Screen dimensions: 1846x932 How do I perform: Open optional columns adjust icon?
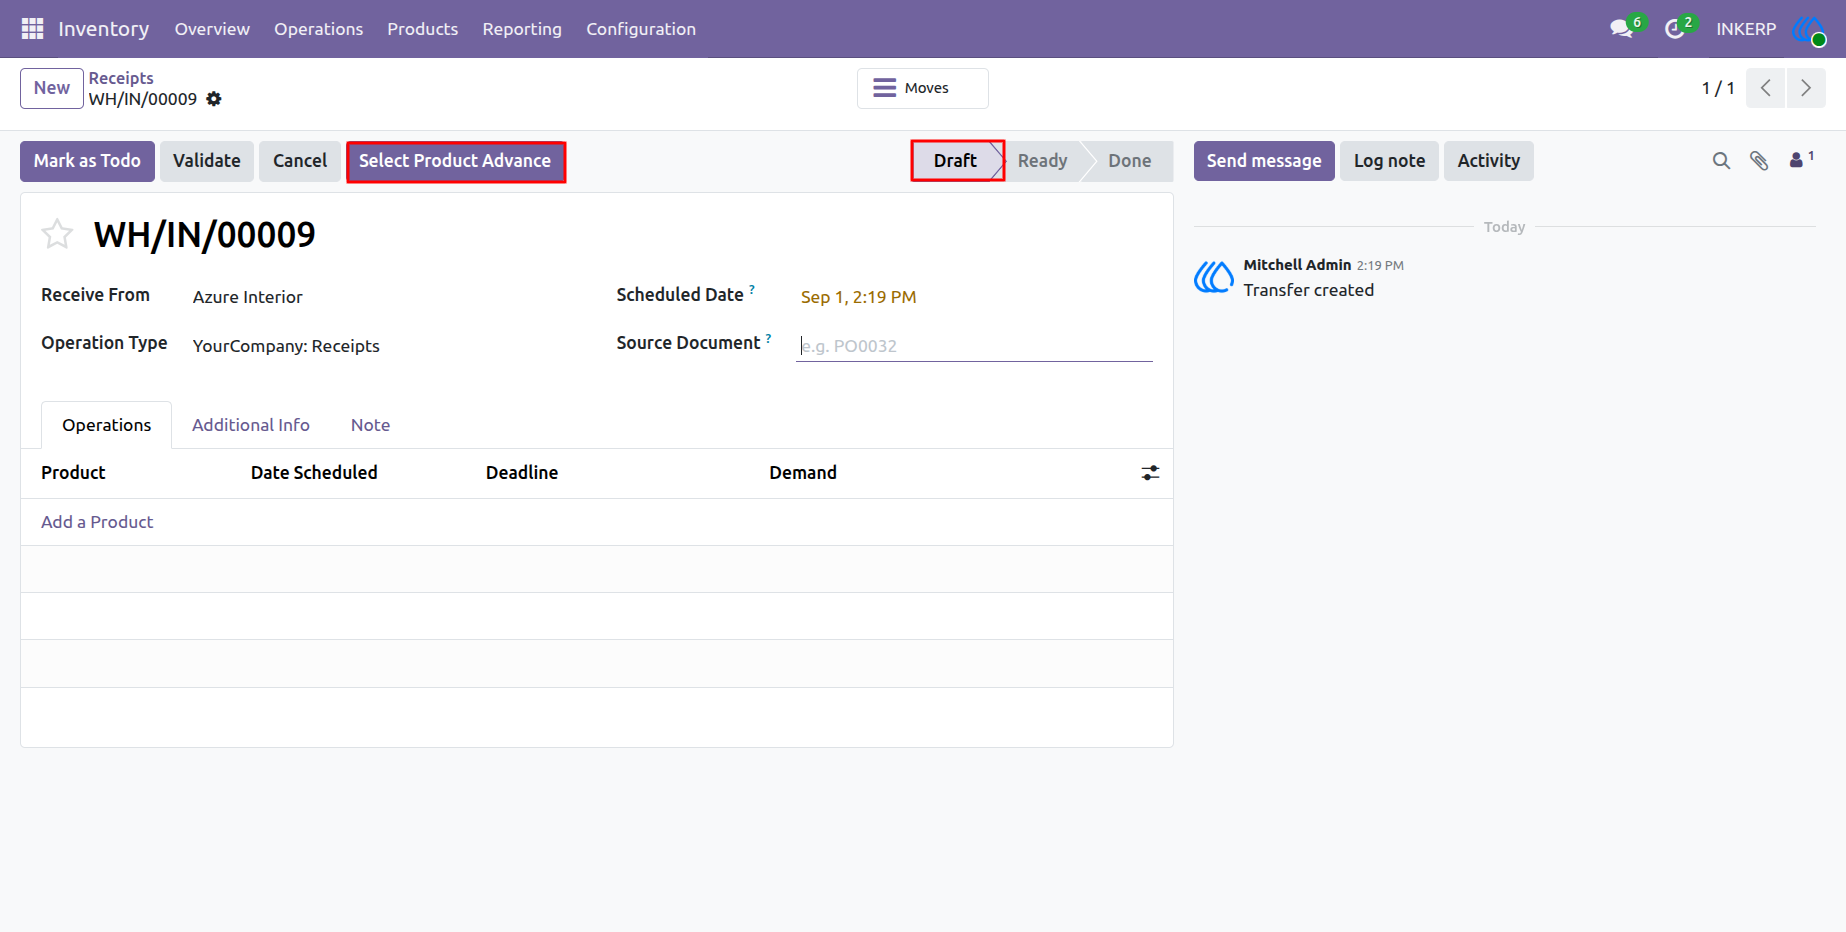click(x=1150, y=473)
